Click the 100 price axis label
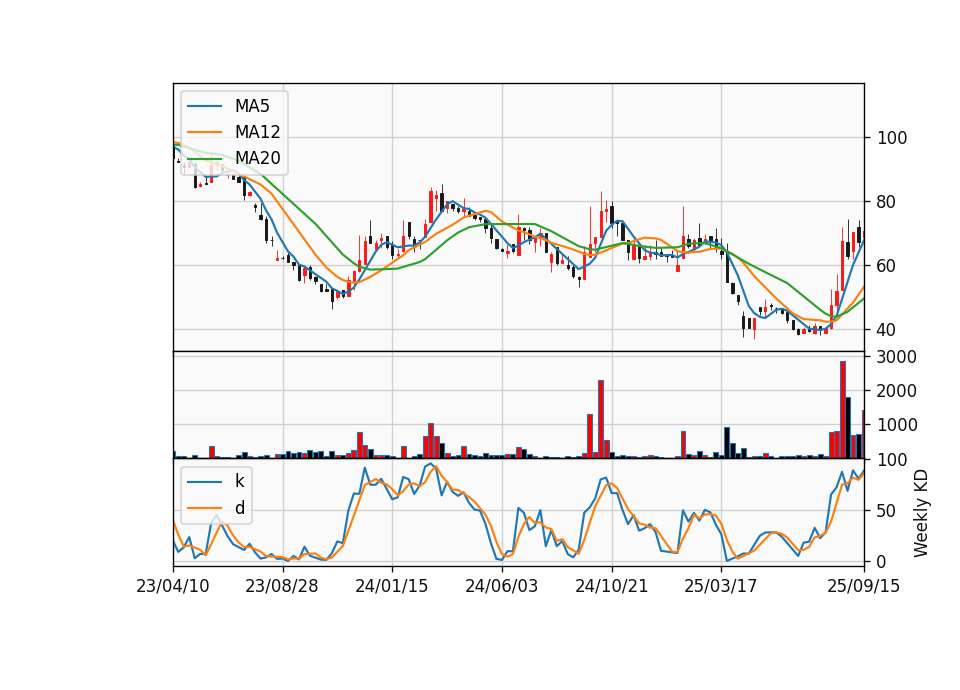The width and height of the screenshot is (960, 690). point(891,138)
